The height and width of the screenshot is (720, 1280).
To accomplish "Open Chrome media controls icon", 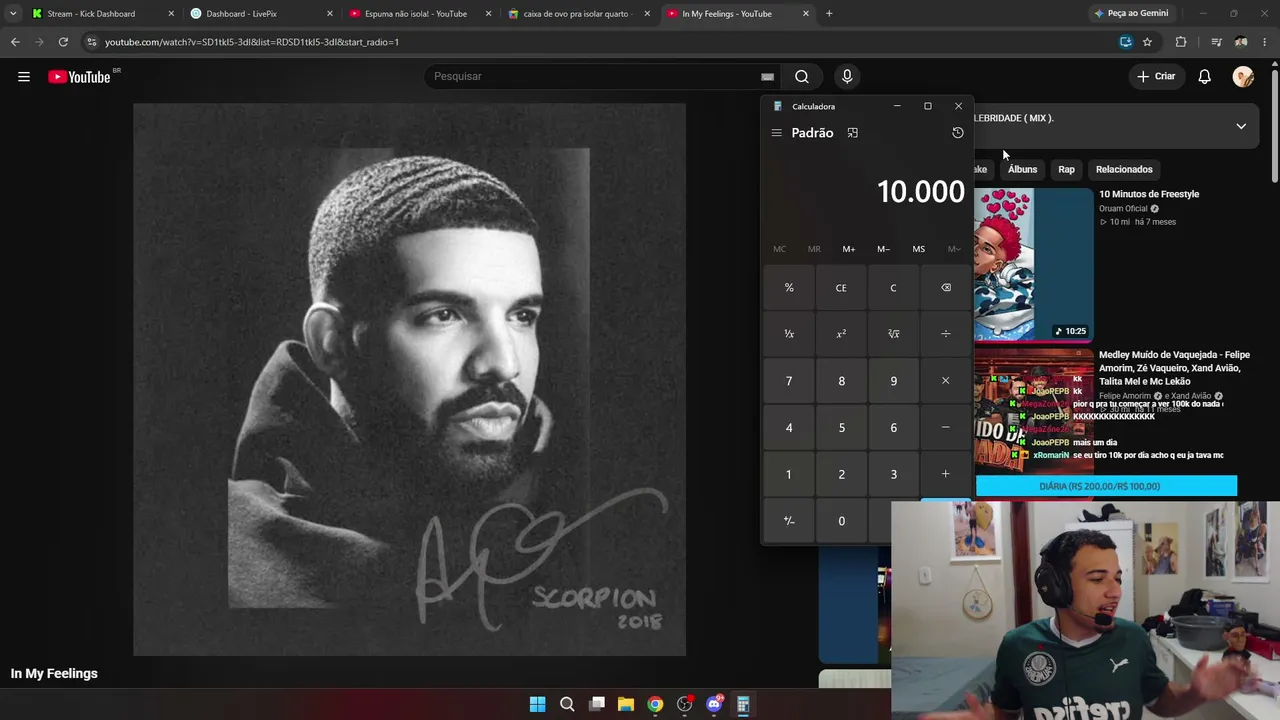I will (1216, 42).
